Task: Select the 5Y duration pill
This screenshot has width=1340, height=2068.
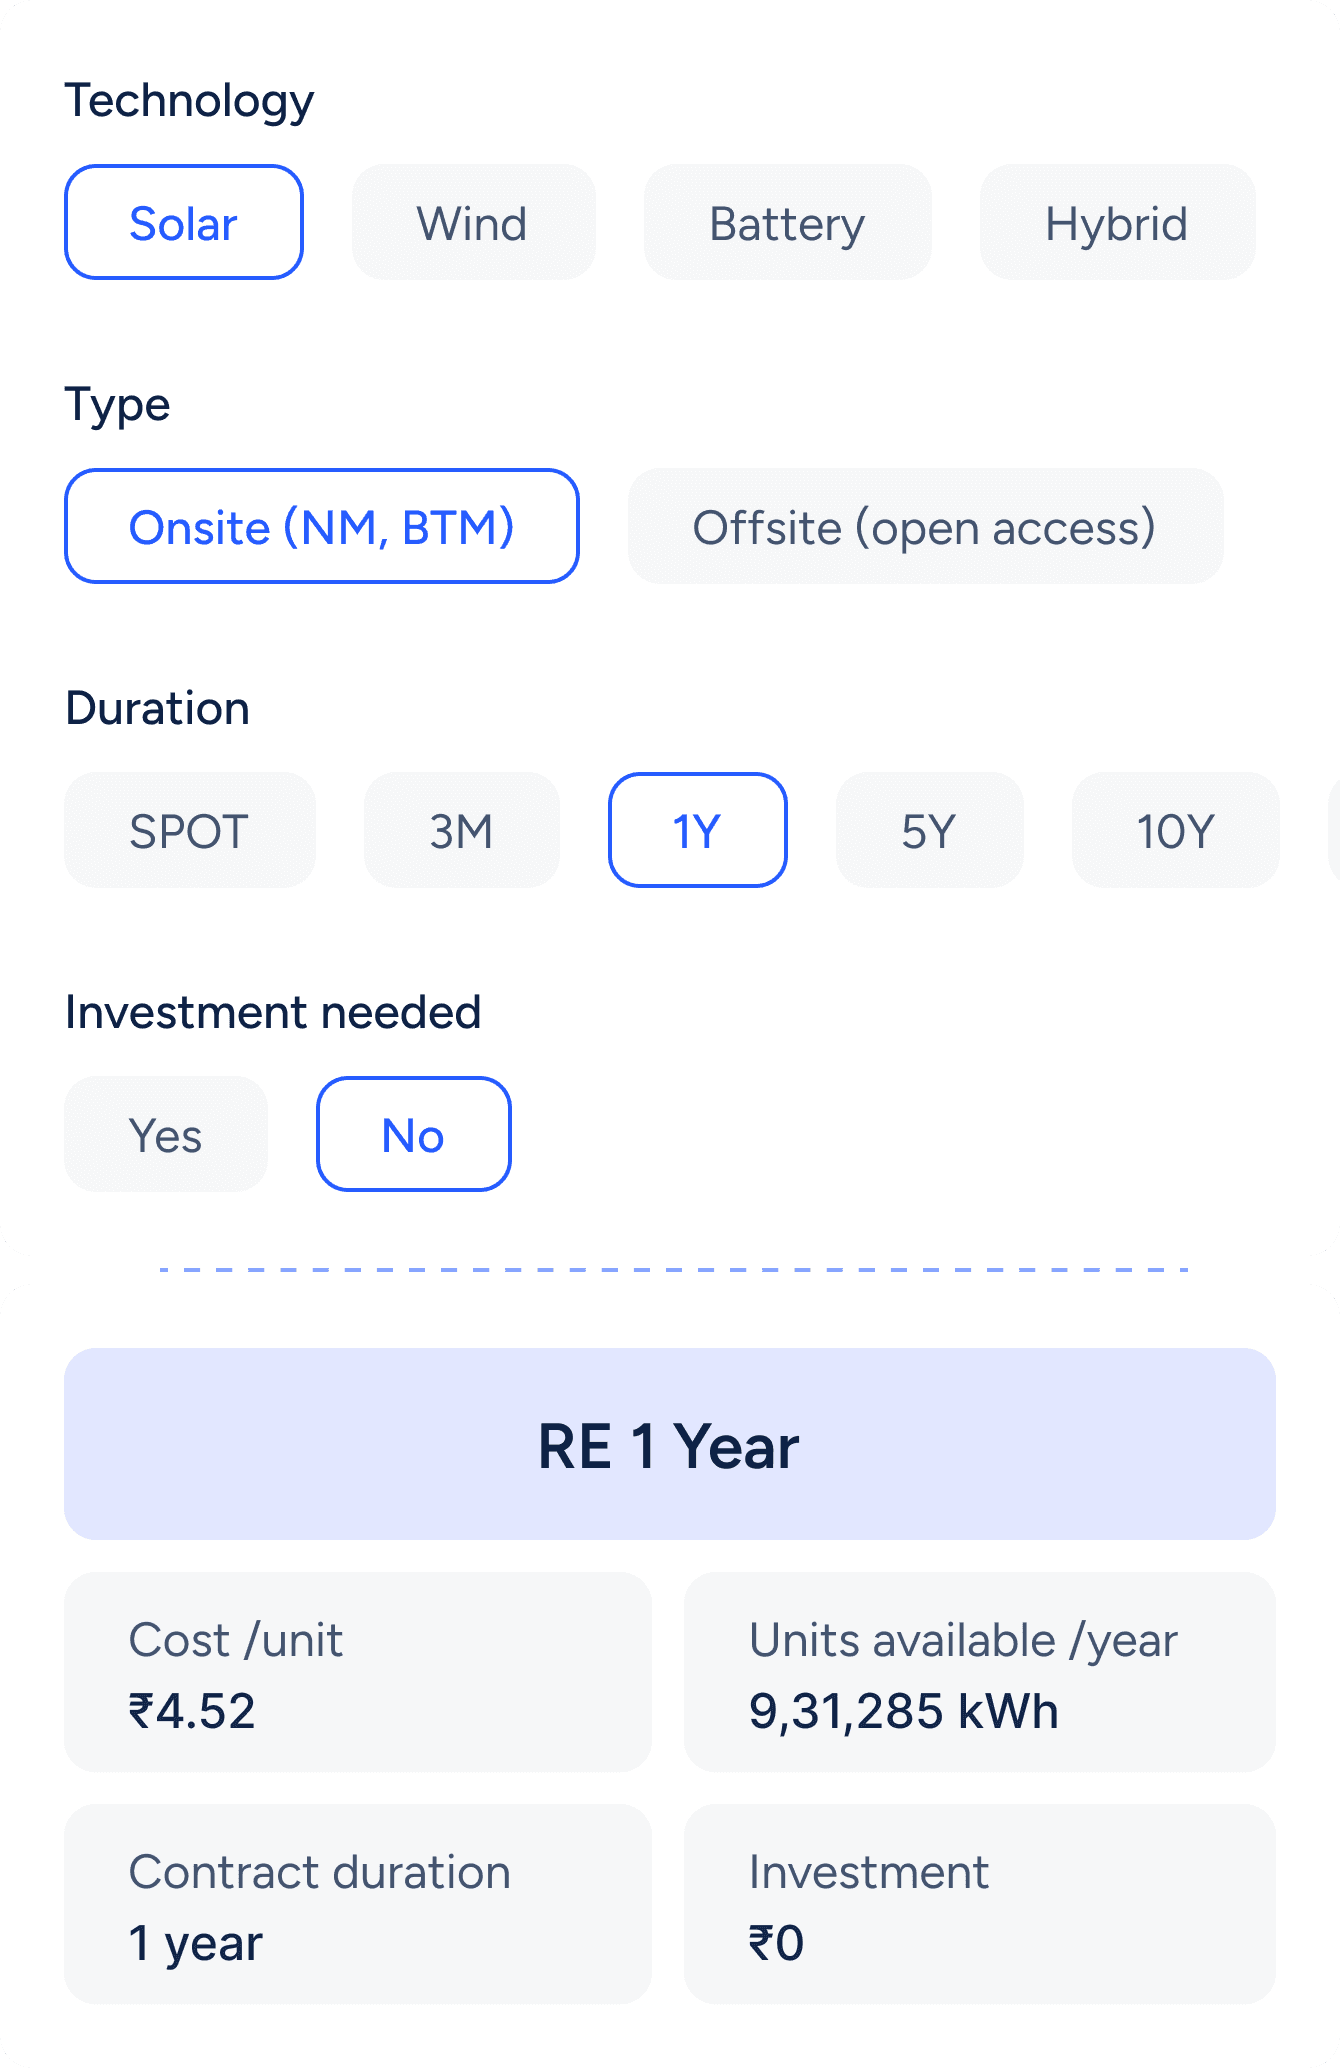Action: pyautogui.click(x=929, y=830)
